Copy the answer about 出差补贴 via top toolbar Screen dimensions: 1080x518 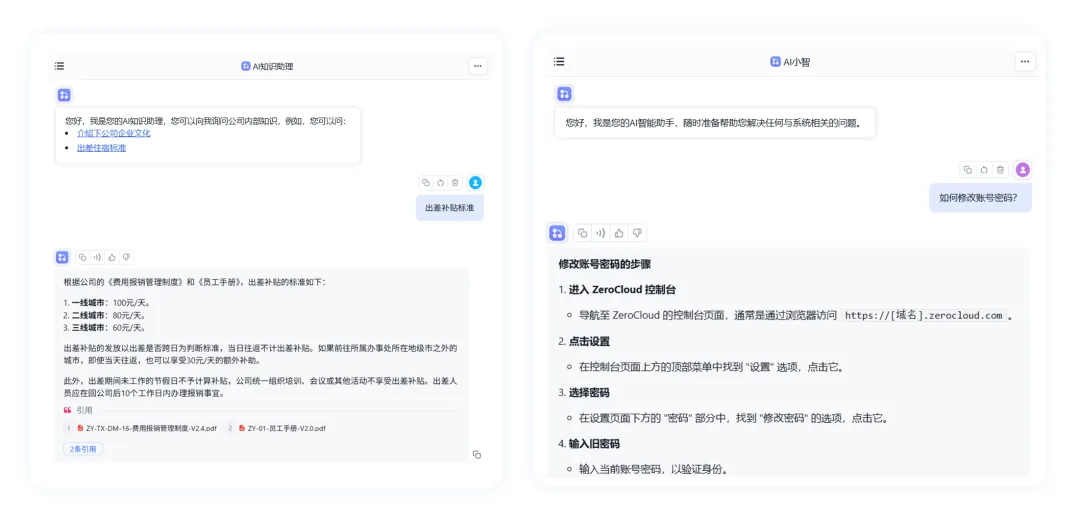click(83, 257)
